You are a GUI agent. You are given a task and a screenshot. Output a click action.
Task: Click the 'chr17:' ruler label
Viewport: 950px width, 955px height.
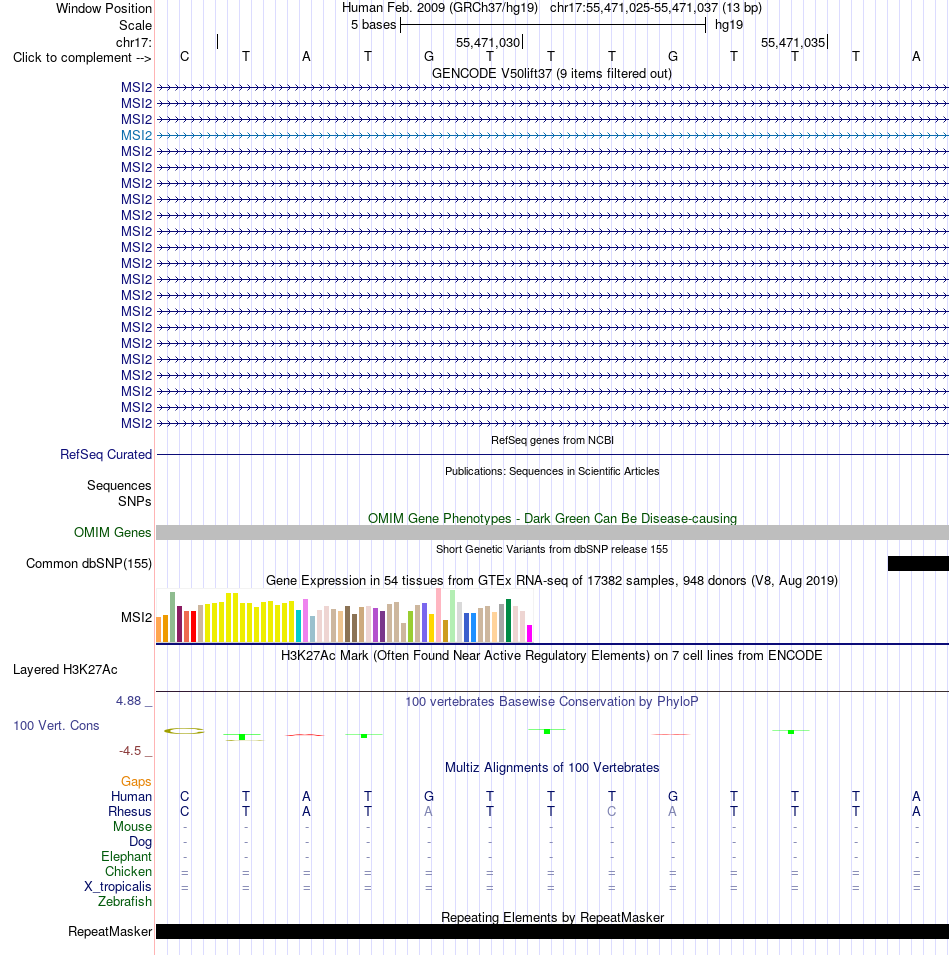133,42
